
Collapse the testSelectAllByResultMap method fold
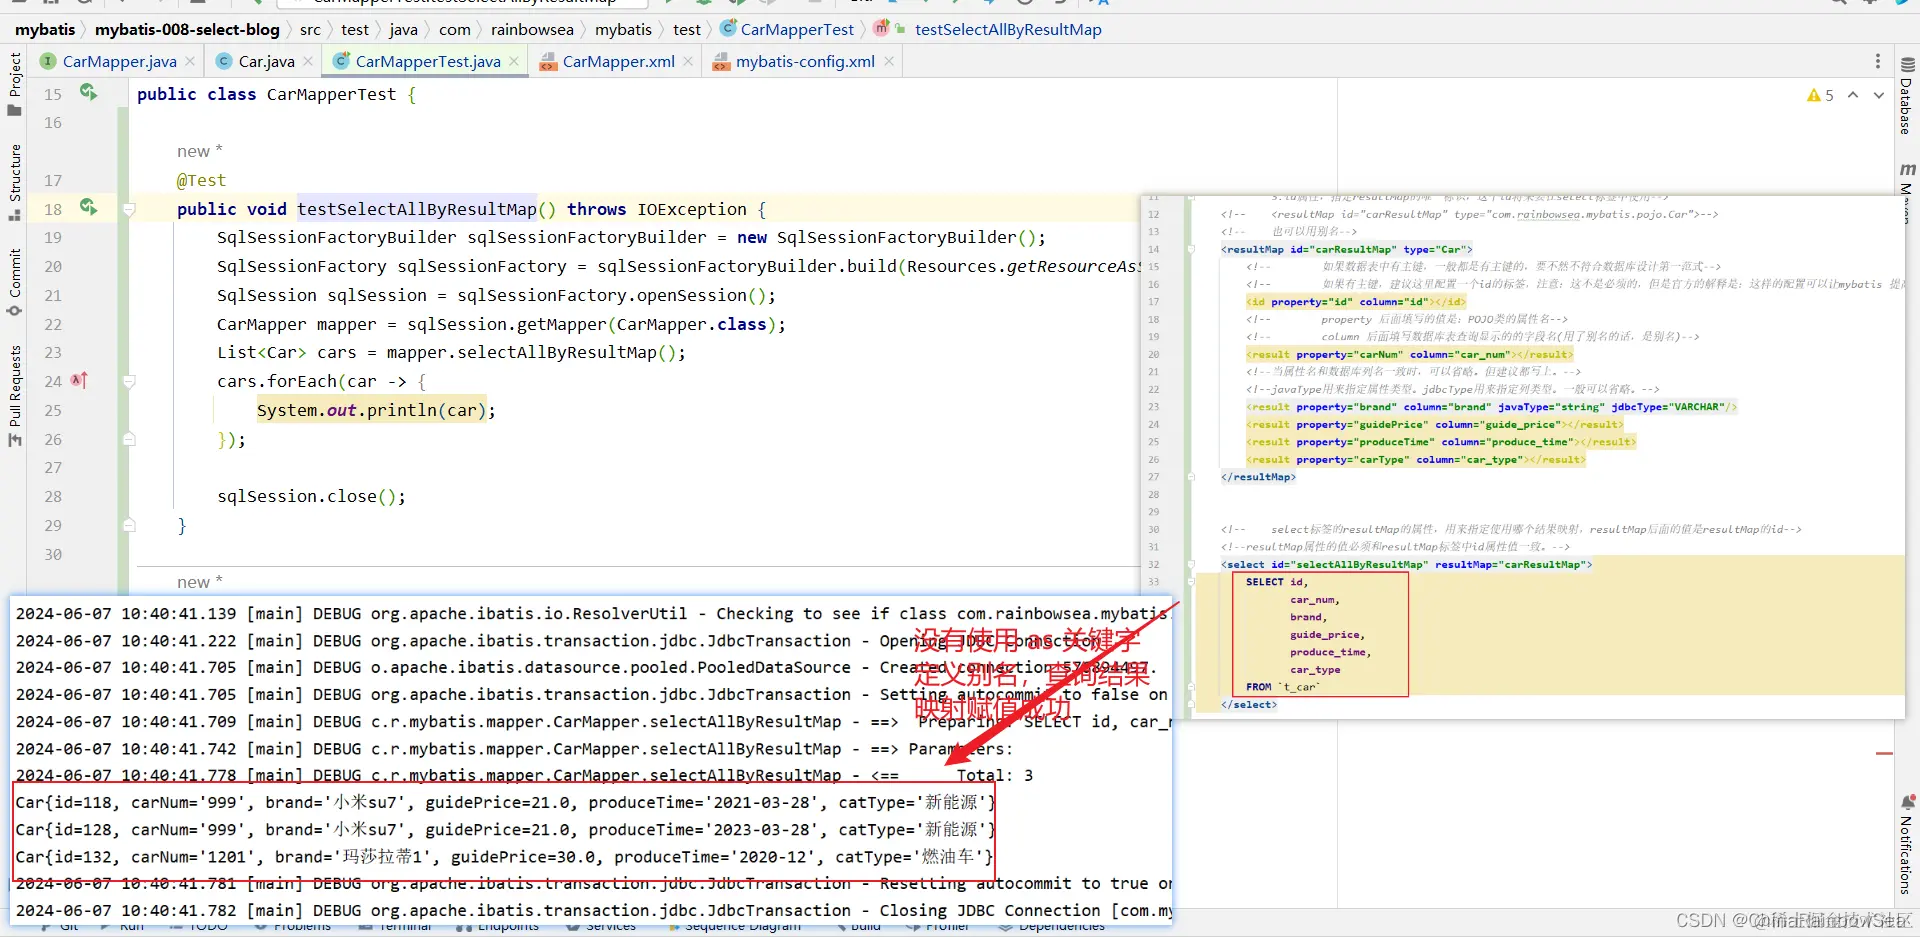pos(129,209)
